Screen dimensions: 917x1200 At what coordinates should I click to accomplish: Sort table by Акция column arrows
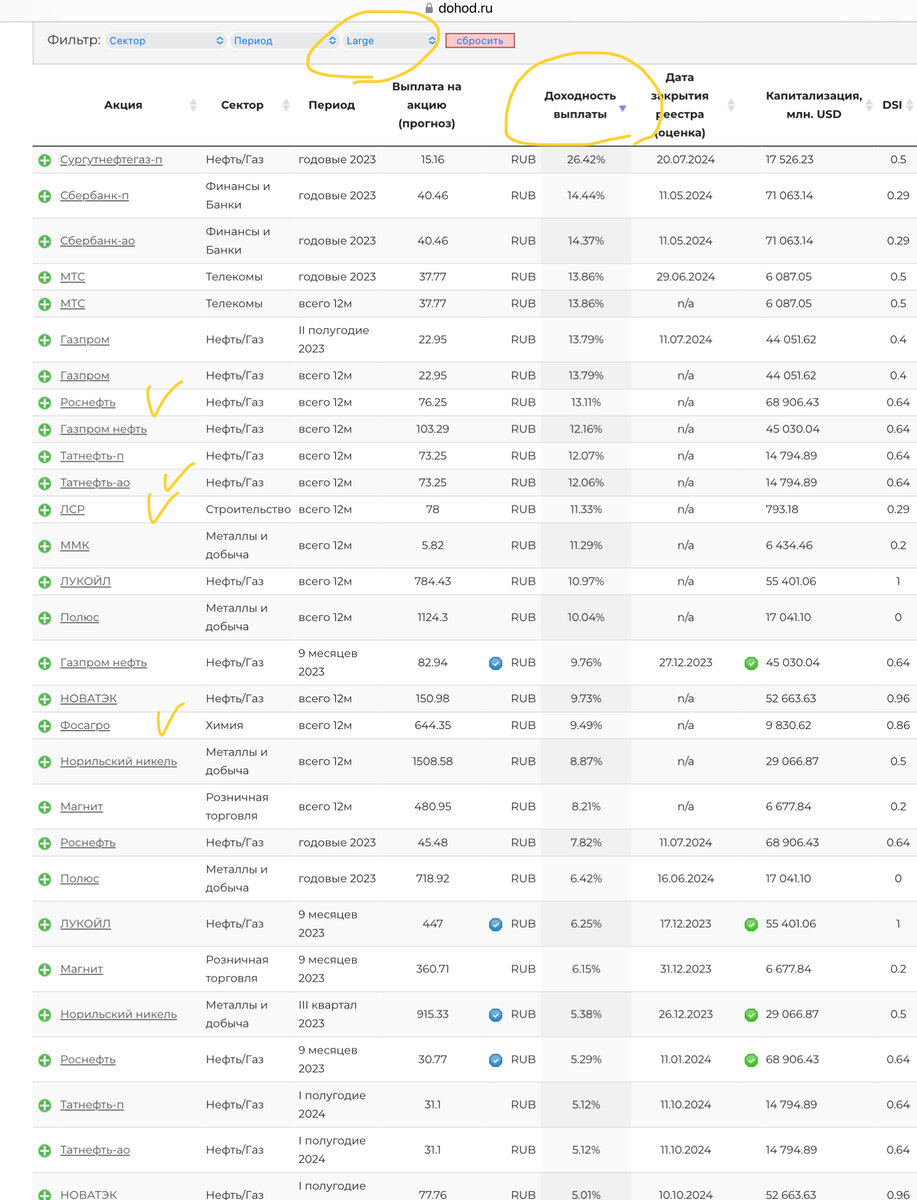tap(193, 105)
